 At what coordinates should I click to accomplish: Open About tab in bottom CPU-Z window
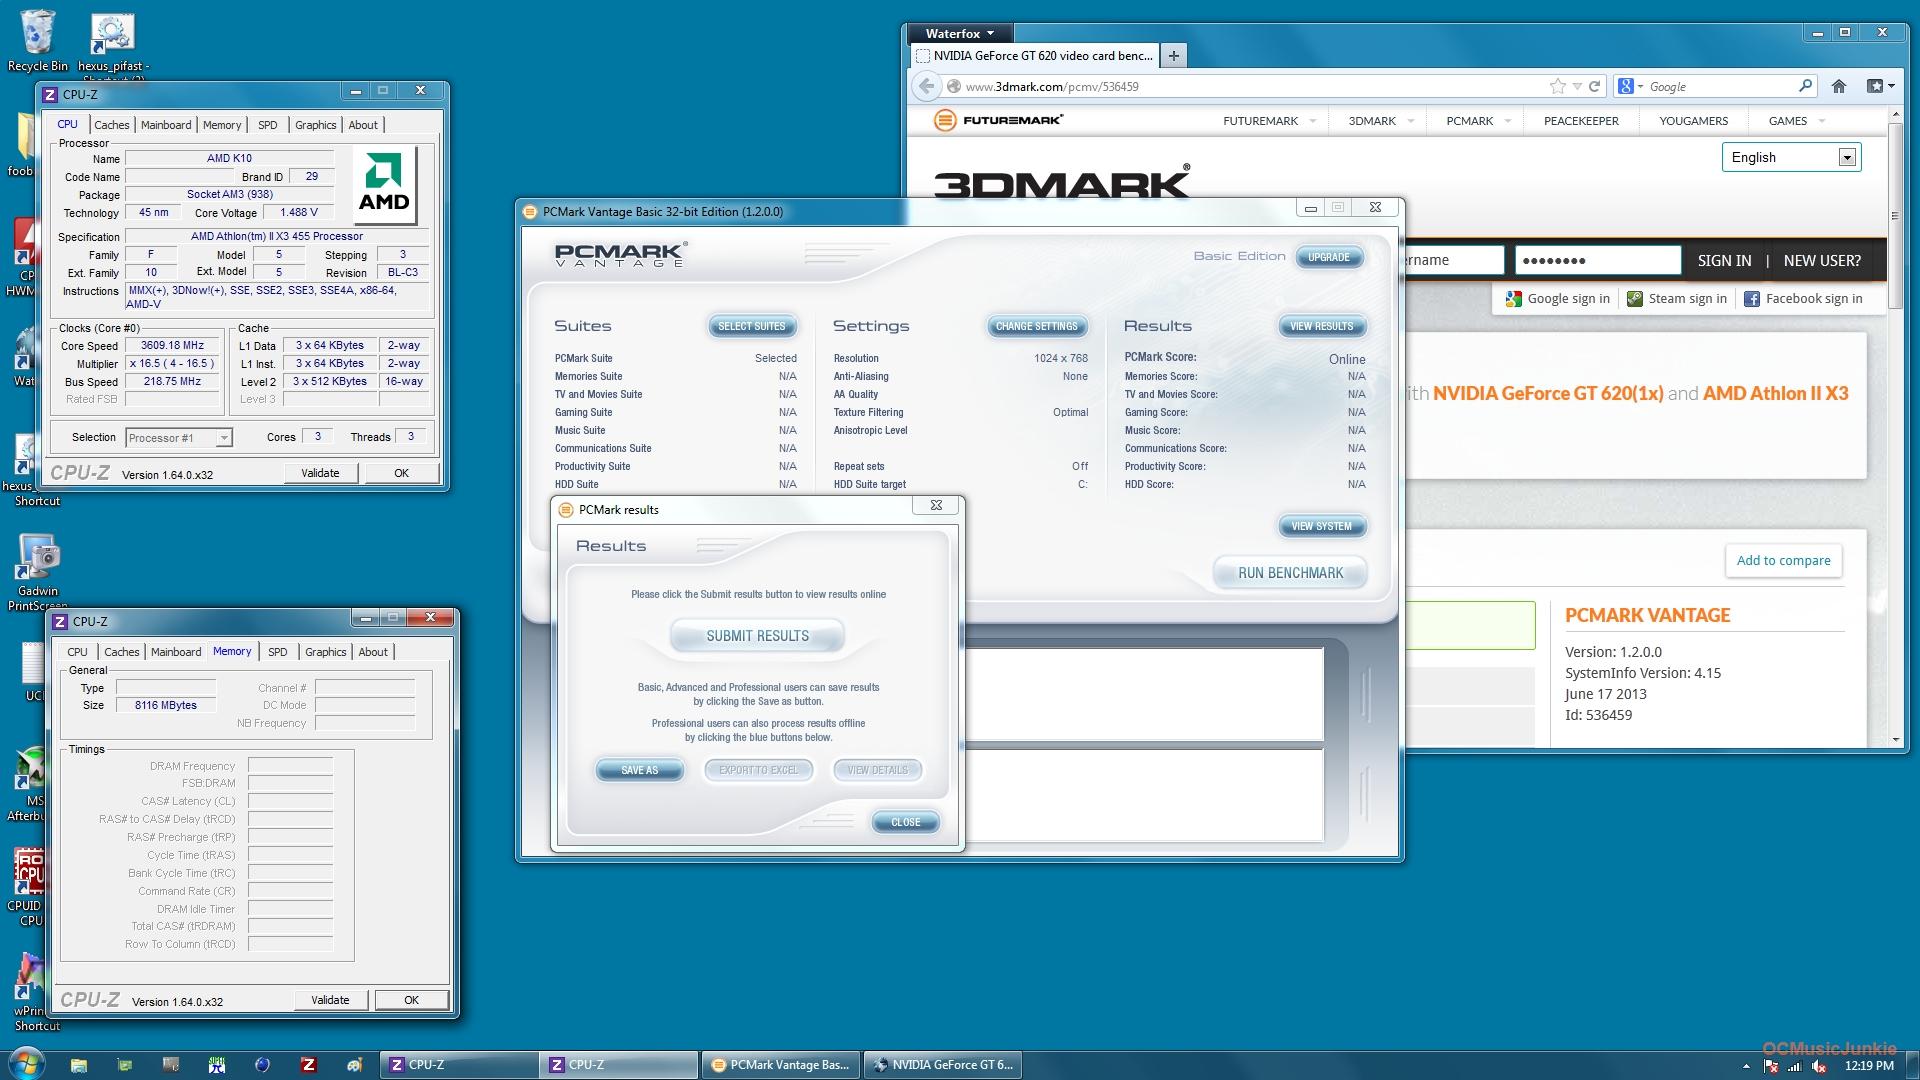[x=373, y=652]
